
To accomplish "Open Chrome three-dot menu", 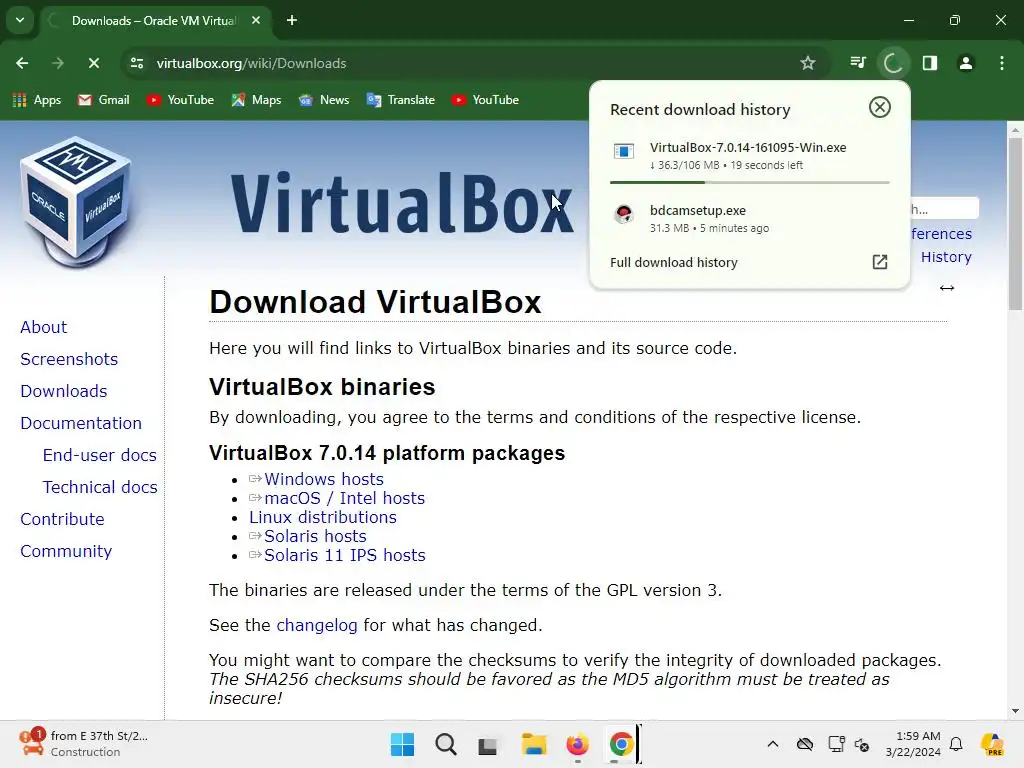I will (x=1002, y=63).
